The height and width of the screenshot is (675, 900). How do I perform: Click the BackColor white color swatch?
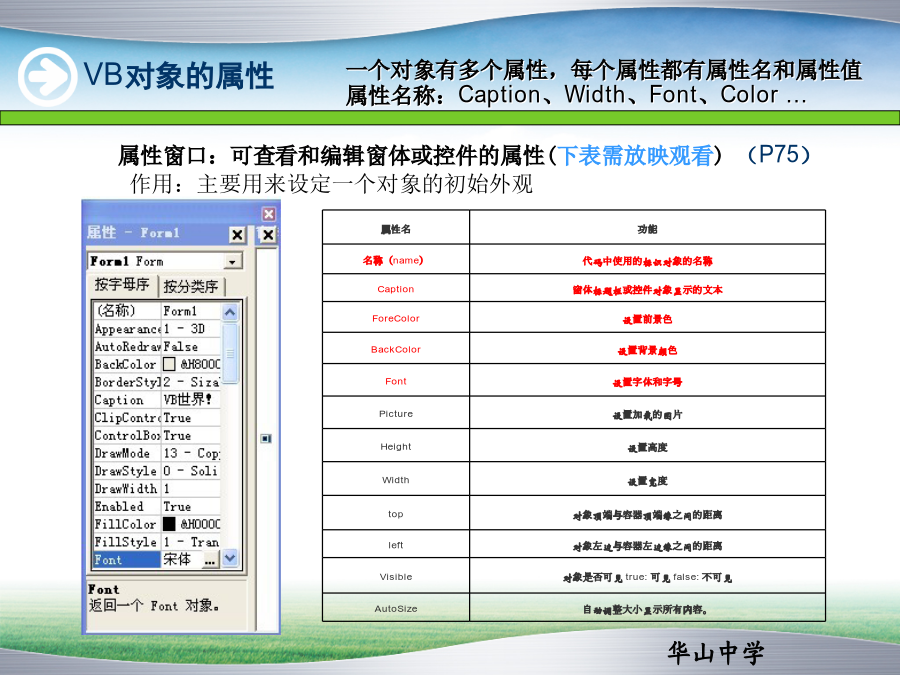[169, 364]
